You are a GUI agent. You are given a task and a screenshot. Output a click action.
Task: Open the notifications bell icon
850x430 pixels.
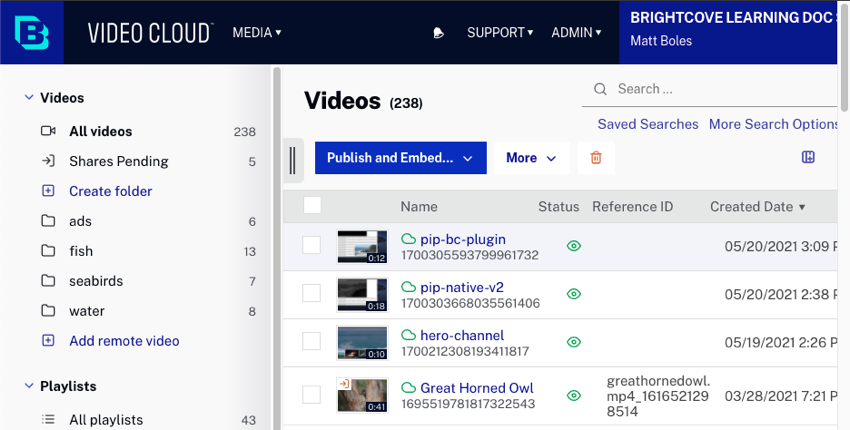pos(439,33)
